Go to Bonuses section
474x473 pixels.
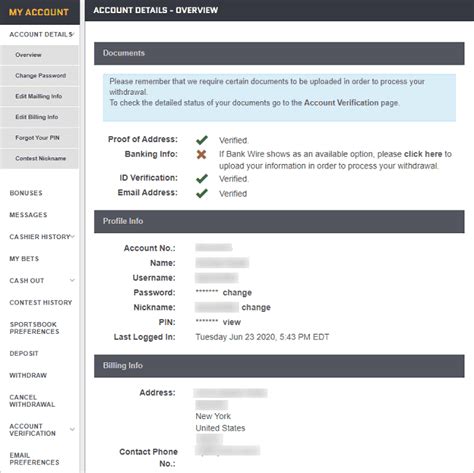[26, 193]
